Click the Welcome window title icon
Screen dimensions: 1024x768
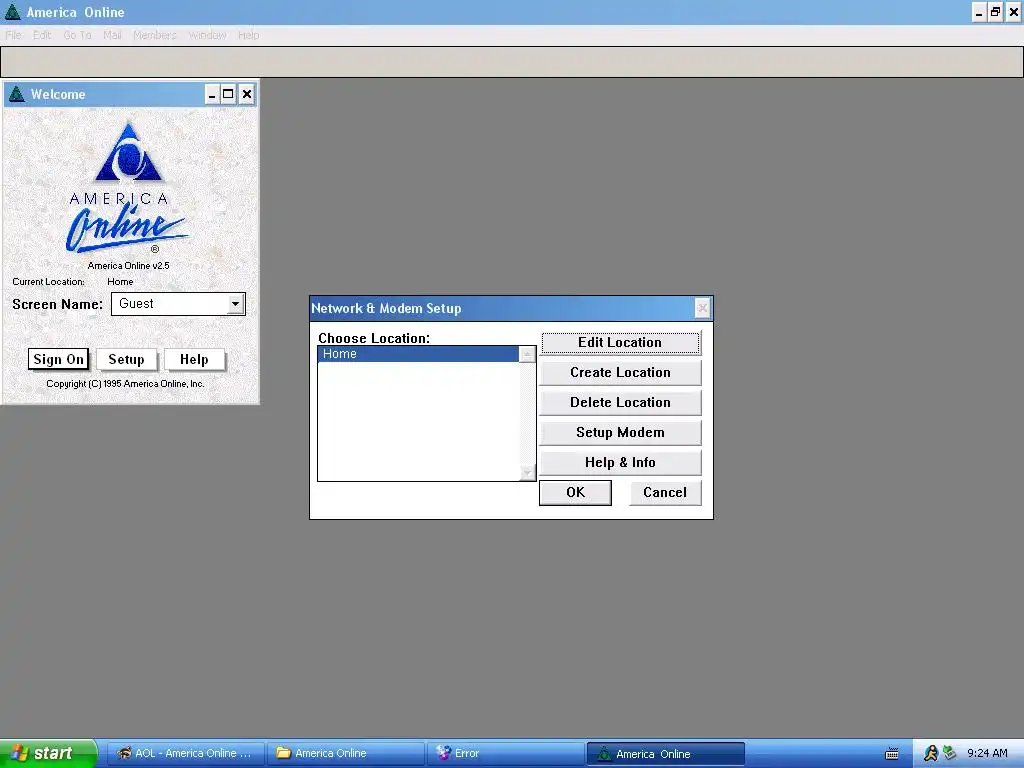coord(17,94)
